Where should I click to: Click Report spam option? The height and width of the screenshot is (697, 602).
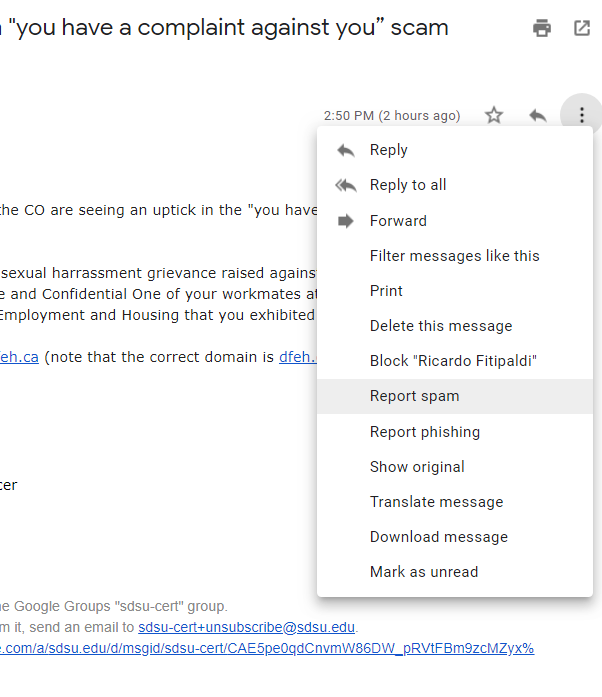coord(414,396)
